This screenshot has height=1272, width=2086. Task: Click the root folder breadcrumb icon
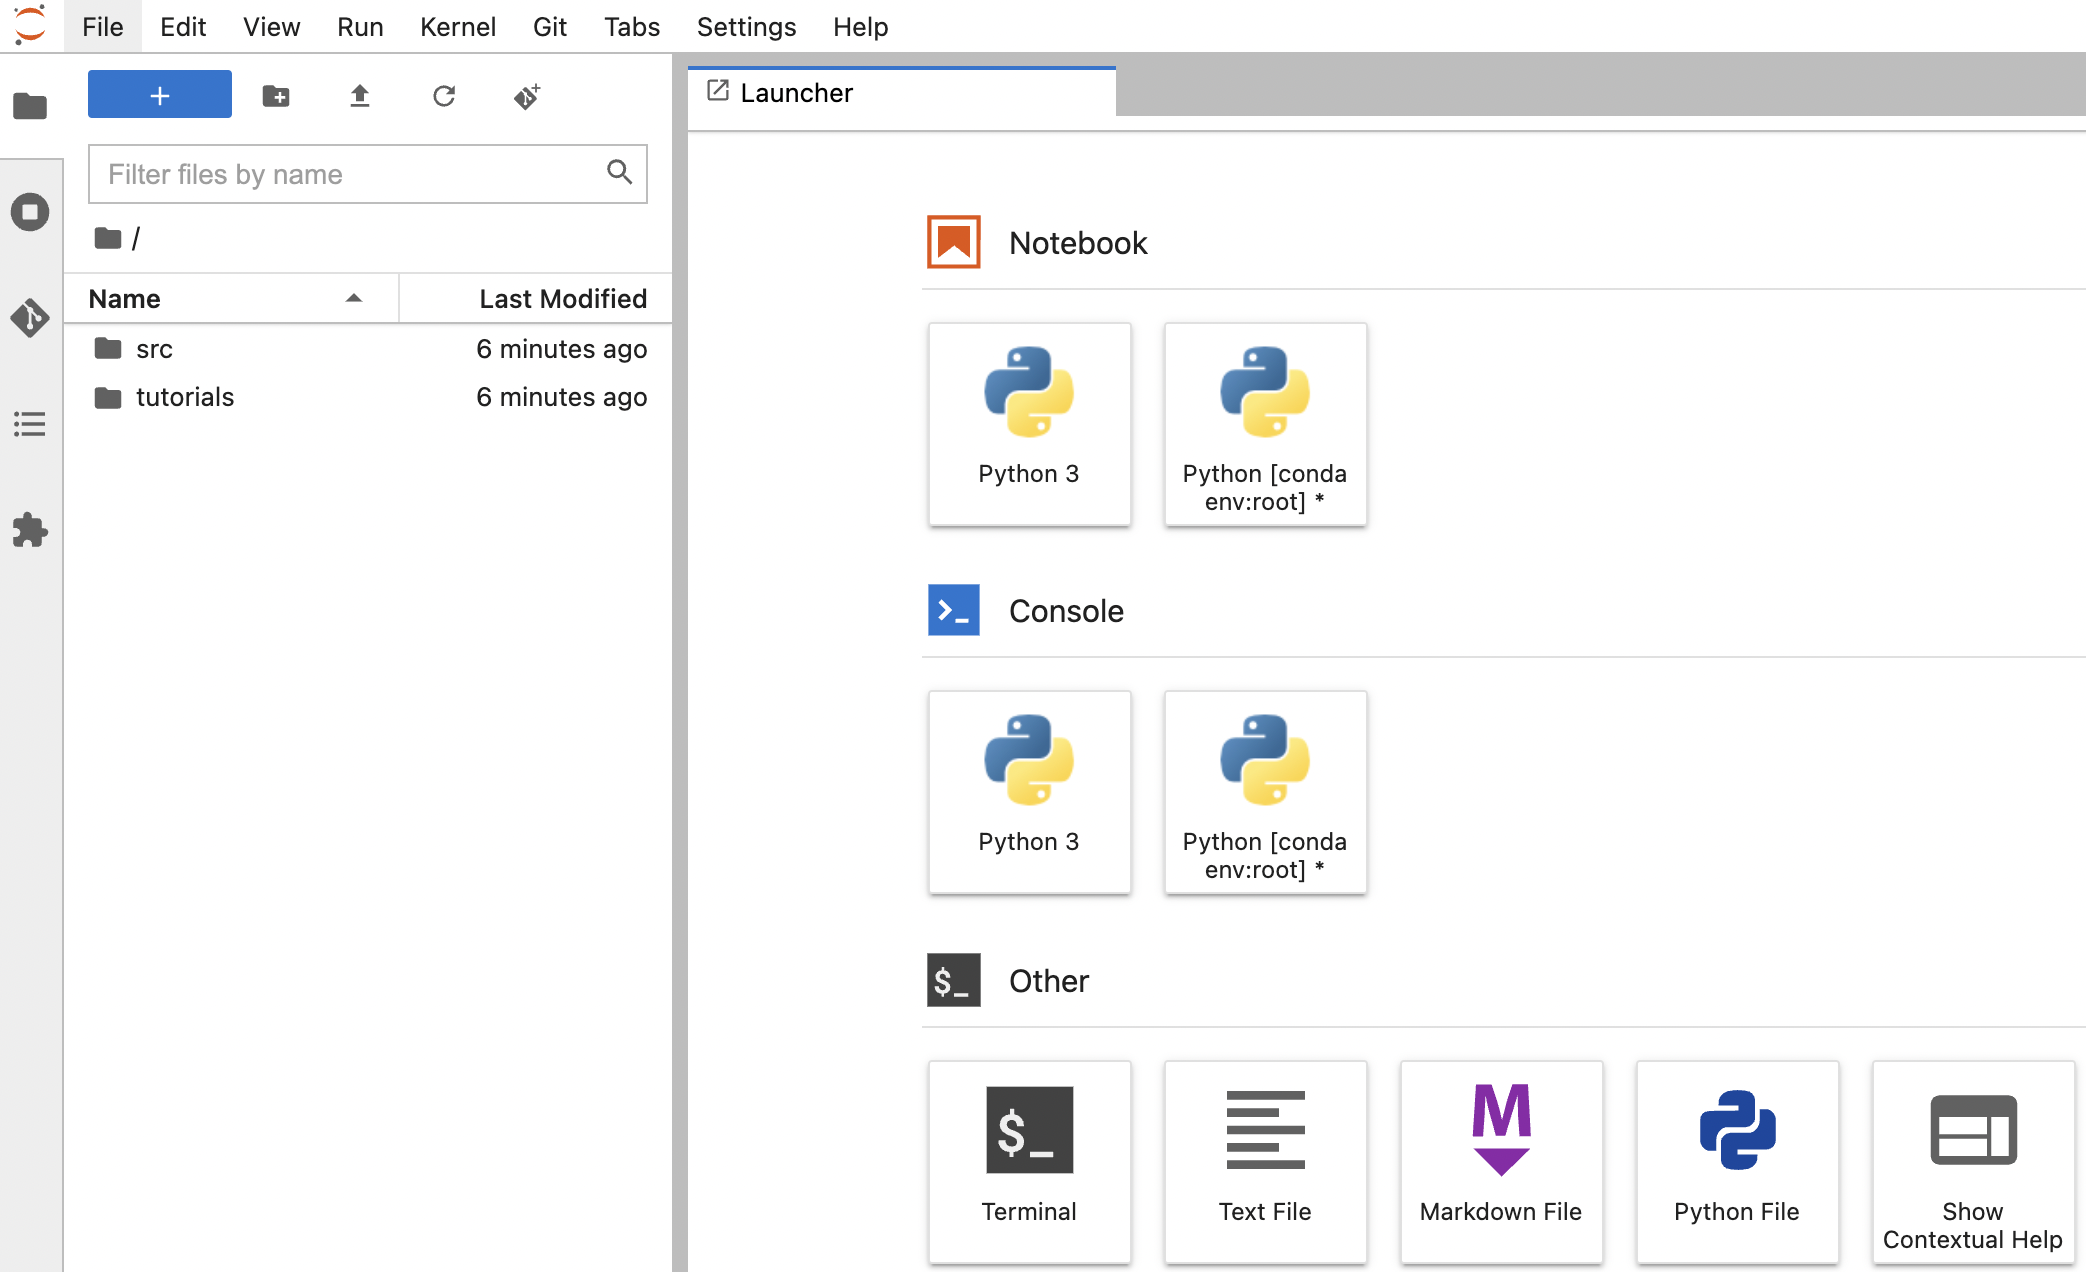click(108, 238)
